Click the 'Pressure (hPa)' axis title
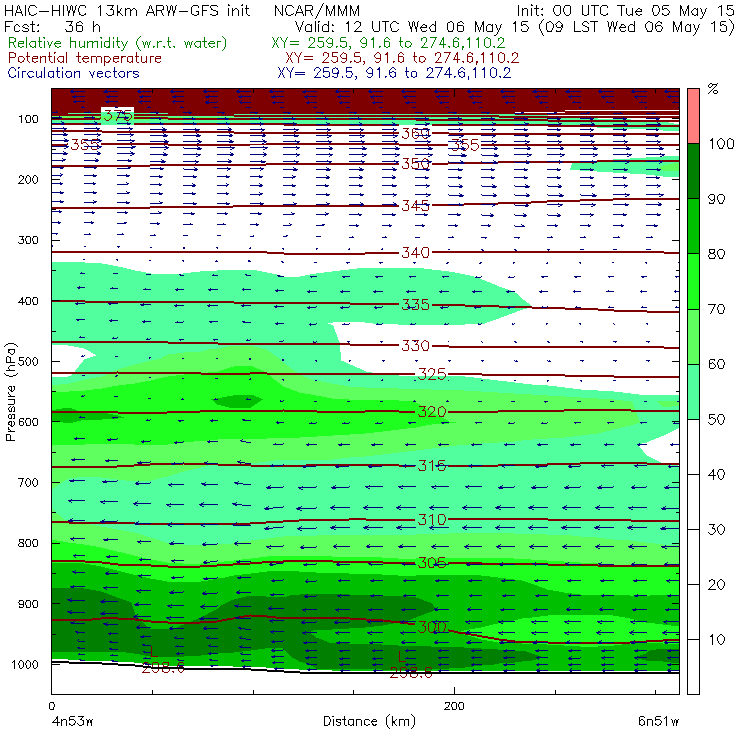Viewport: 740px width, 740px height. pos(10,392)
